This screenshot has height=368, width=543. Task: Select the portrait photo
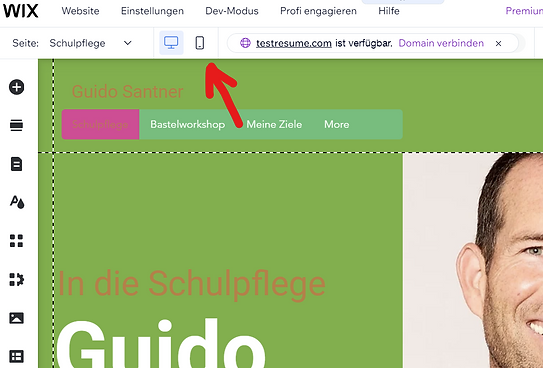tap(473, 260)
